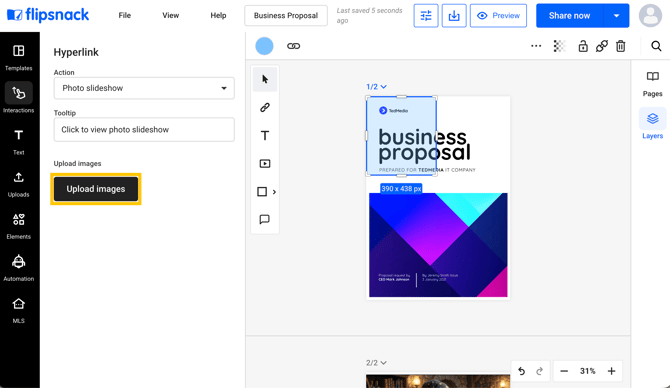Viewport: 670px width, 388px height.
Task: Open the File menu
Action: tap(124, 15)
